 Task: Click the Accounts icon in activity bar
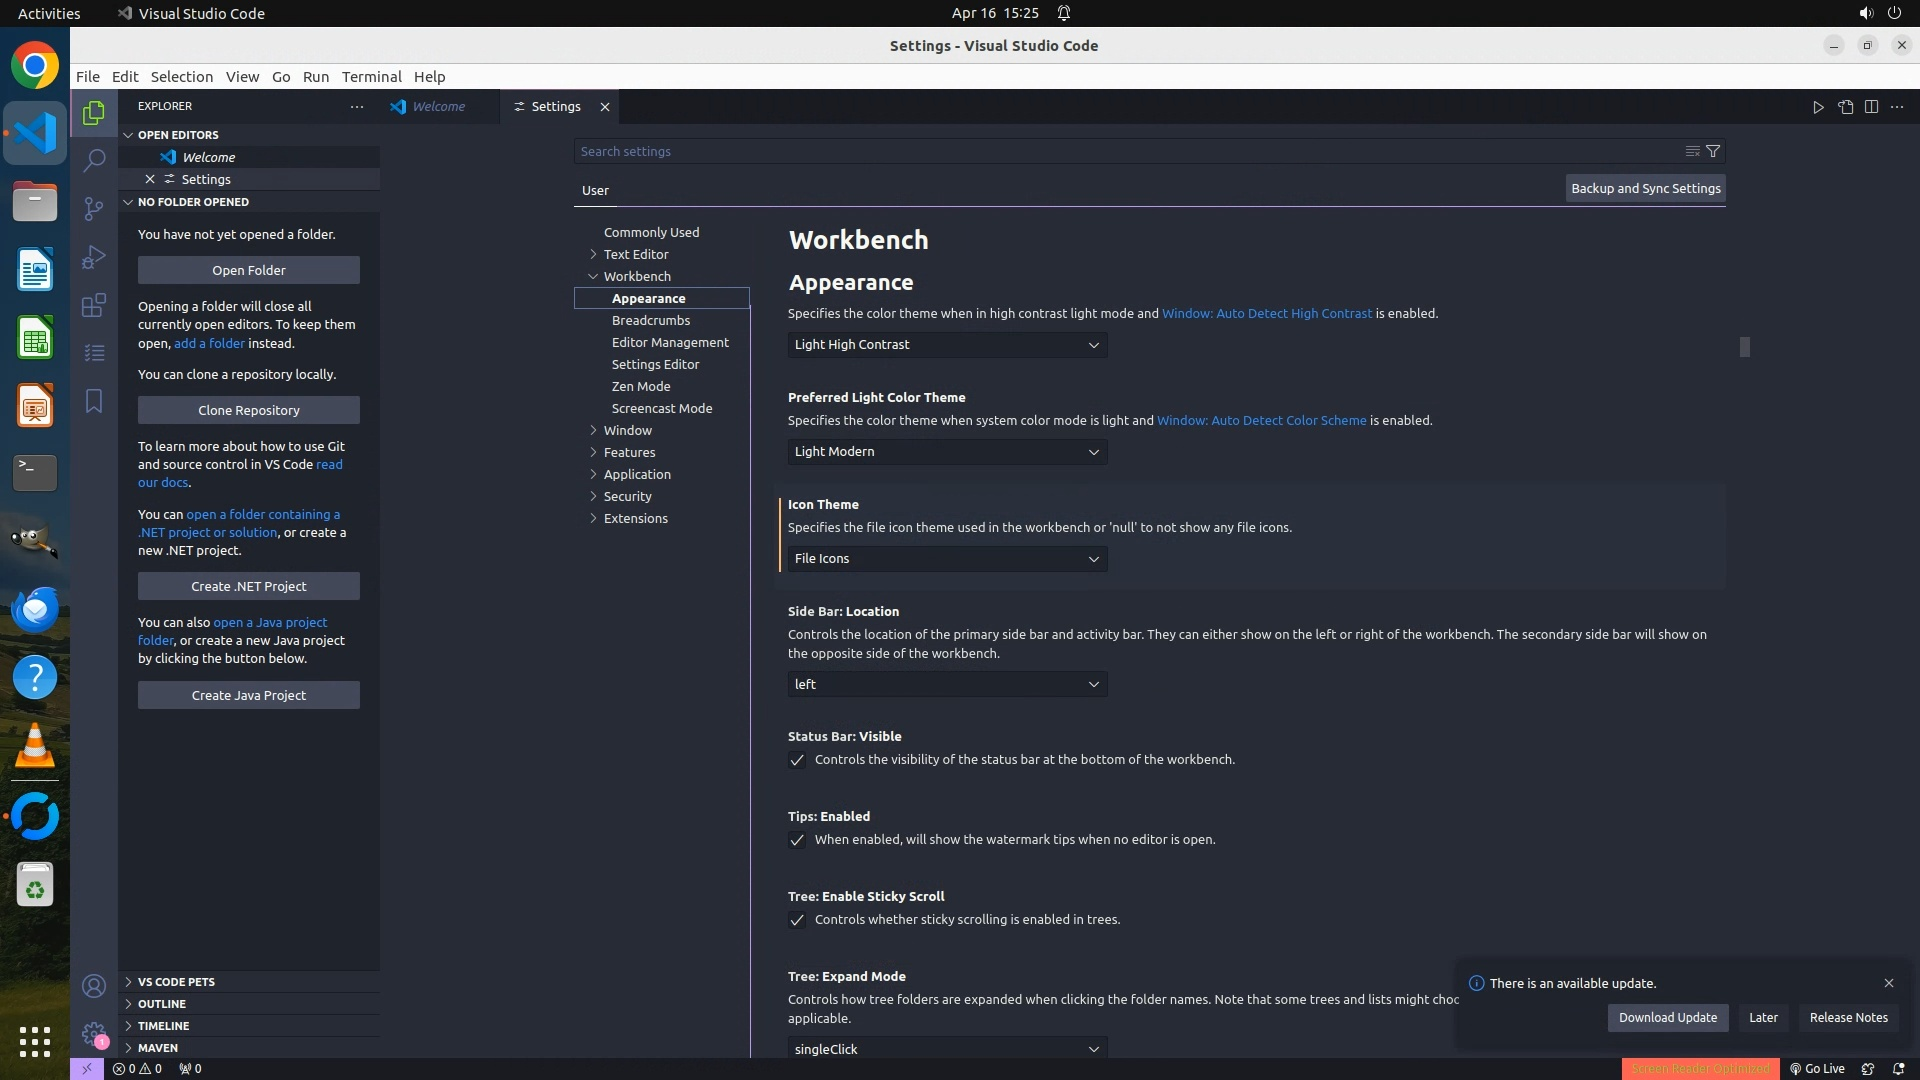point(94,986)
